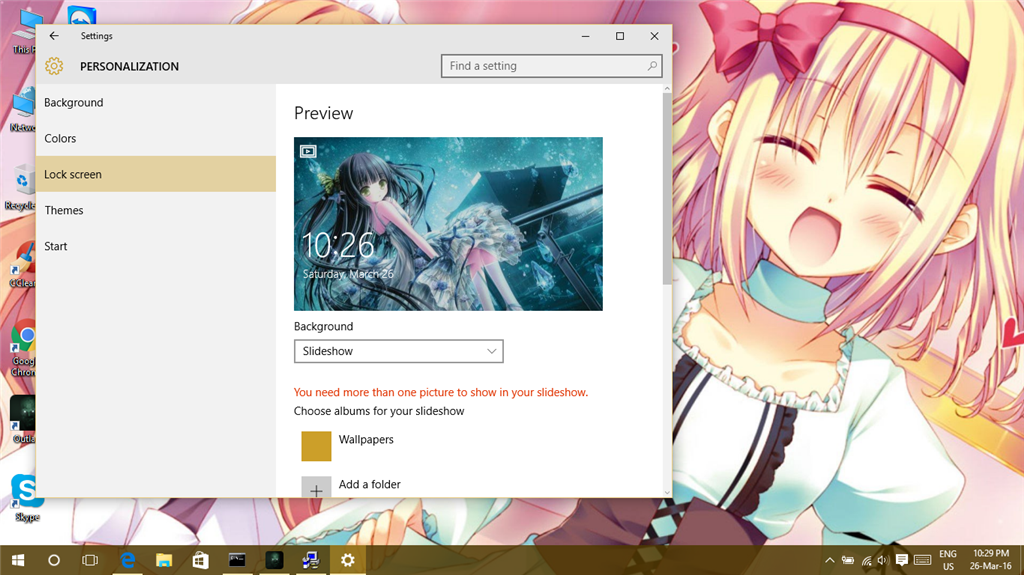Open the Start settings page
Image resolution: width=1024 pixels, height=575 pixels.
point(155,246)
